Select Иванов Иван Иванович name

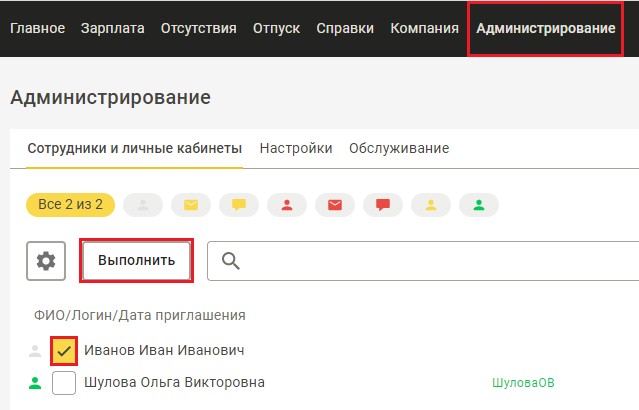164,350
